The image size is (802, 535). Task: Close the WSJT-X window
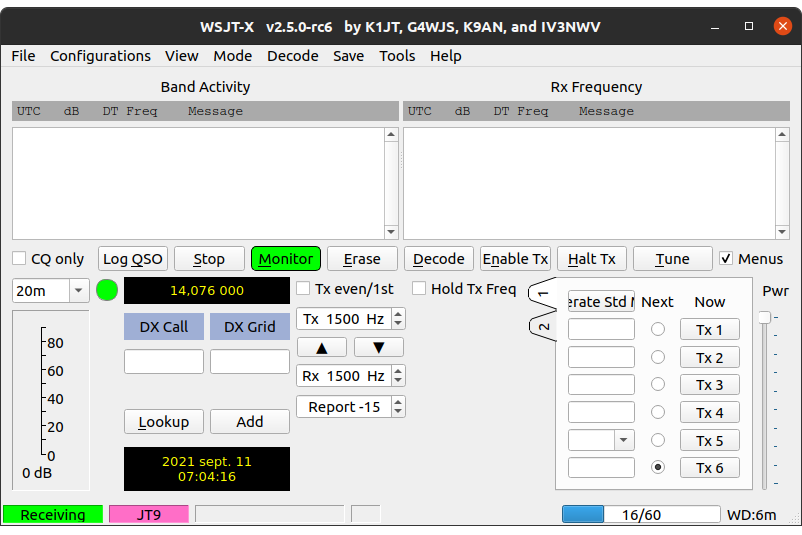click(783, 26)
